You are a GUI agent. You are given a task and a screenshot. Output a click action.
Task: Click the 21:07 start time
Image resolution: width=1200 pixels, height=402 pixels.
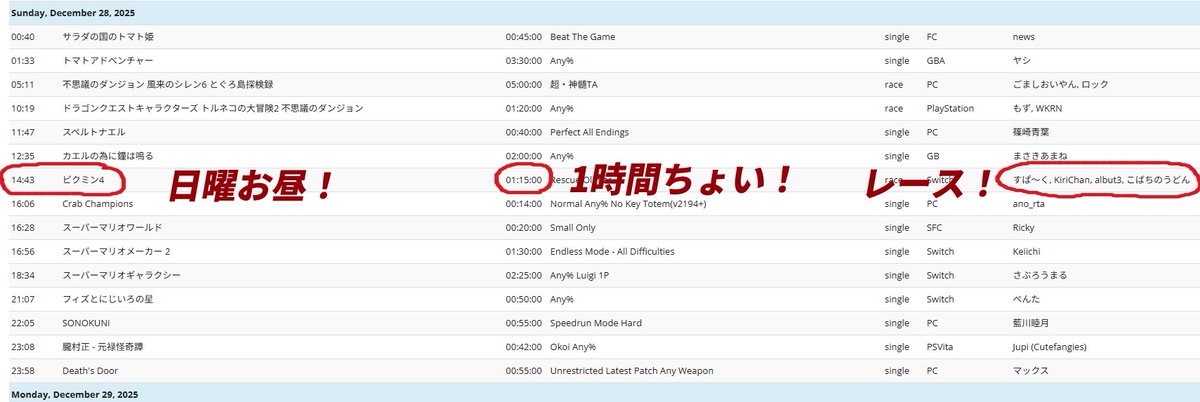pos(23,299)
